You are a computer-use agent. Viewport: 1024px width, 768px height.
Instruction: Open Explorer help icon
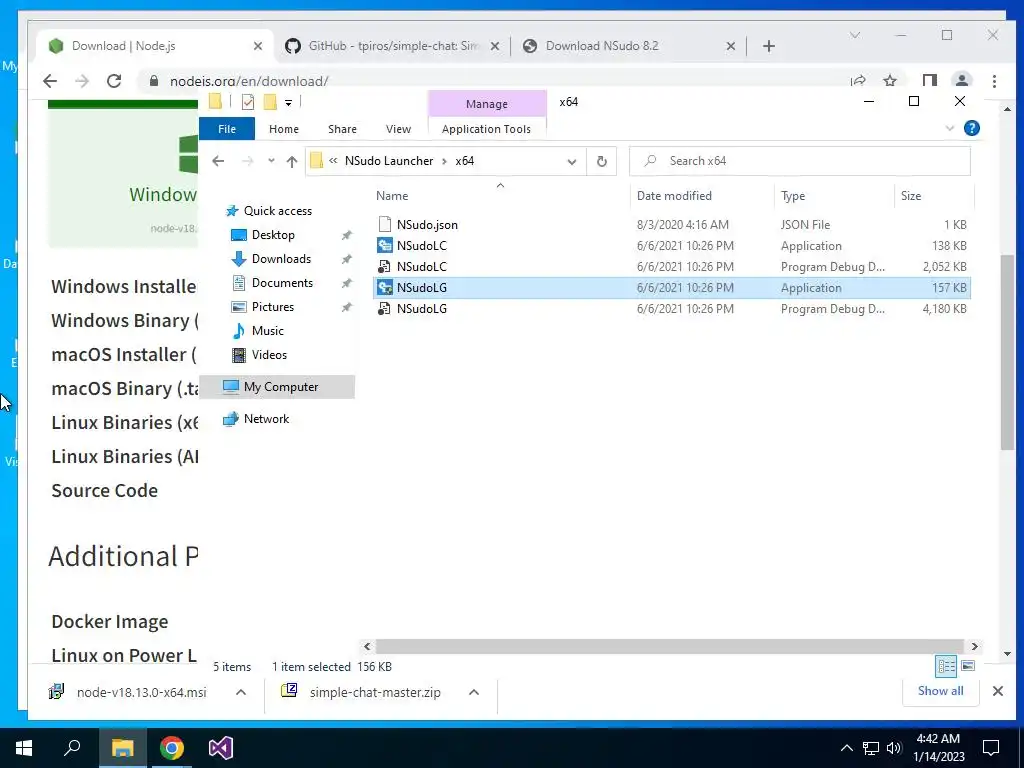click(x=971, y=128)
